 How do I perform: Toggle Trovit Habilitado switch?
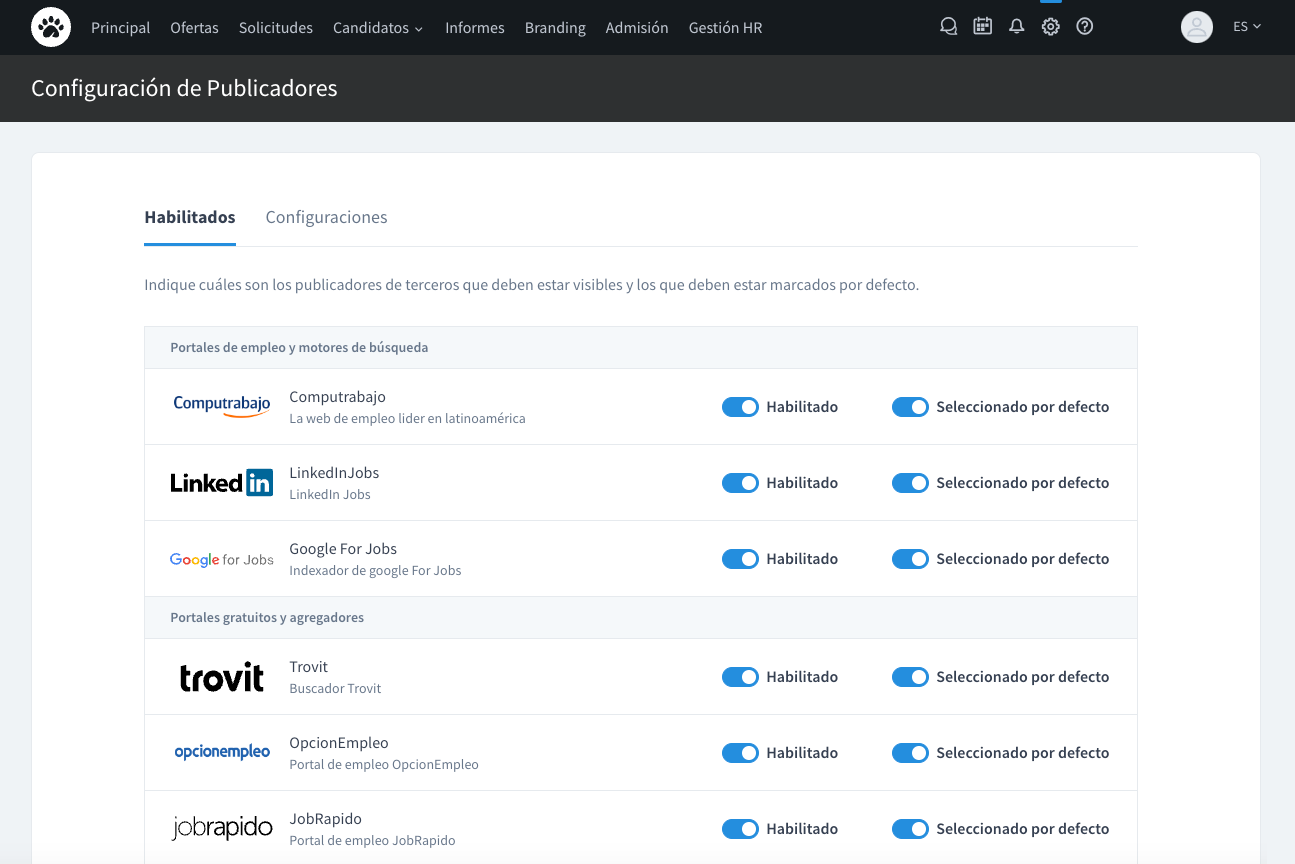click(x=740, y=677)
